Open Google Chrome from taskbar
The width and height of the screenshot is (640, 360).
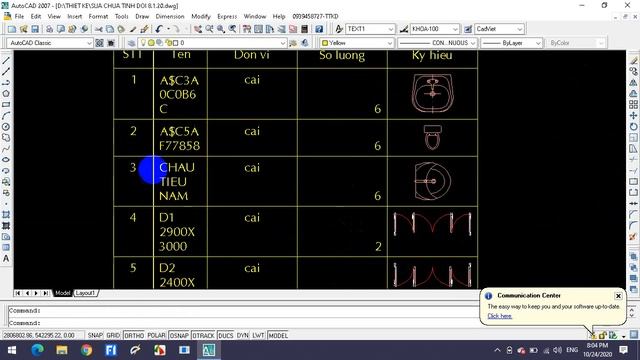(x=86, y=350)
